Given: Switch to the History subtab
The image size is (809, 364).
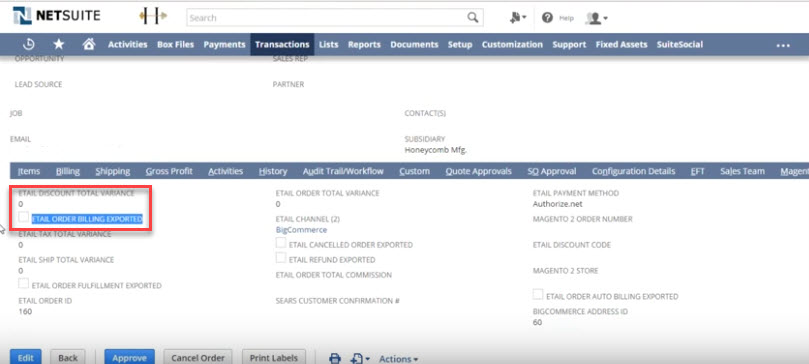Looking at the screenshot, I should [x=273, y=171].
